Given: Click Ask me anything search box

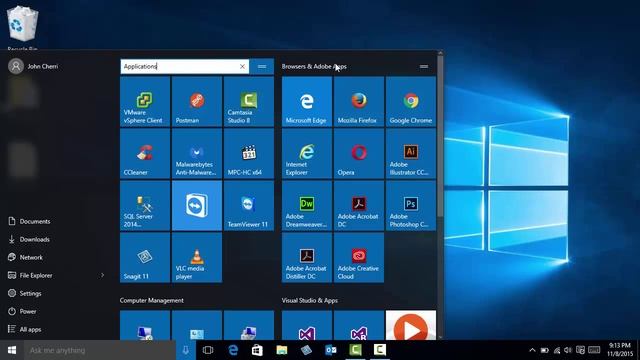Looking at the screenshot, I should [100, 350].
